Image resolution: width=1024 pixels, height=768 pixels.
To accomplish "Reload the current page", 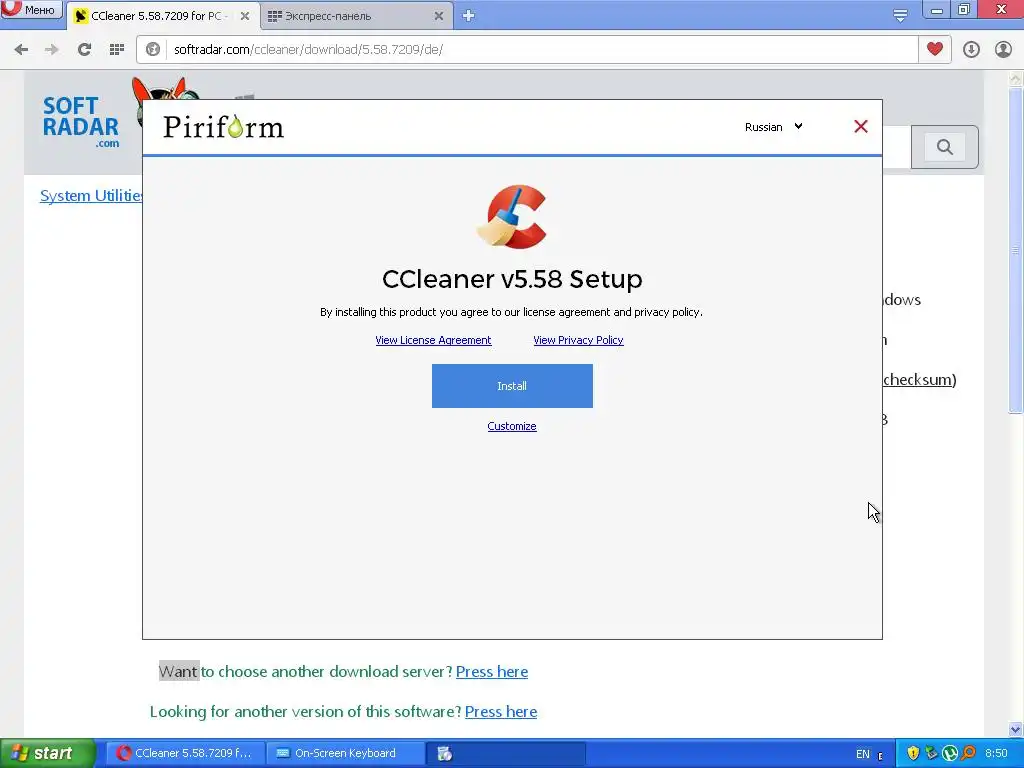I will click(84, 50).
